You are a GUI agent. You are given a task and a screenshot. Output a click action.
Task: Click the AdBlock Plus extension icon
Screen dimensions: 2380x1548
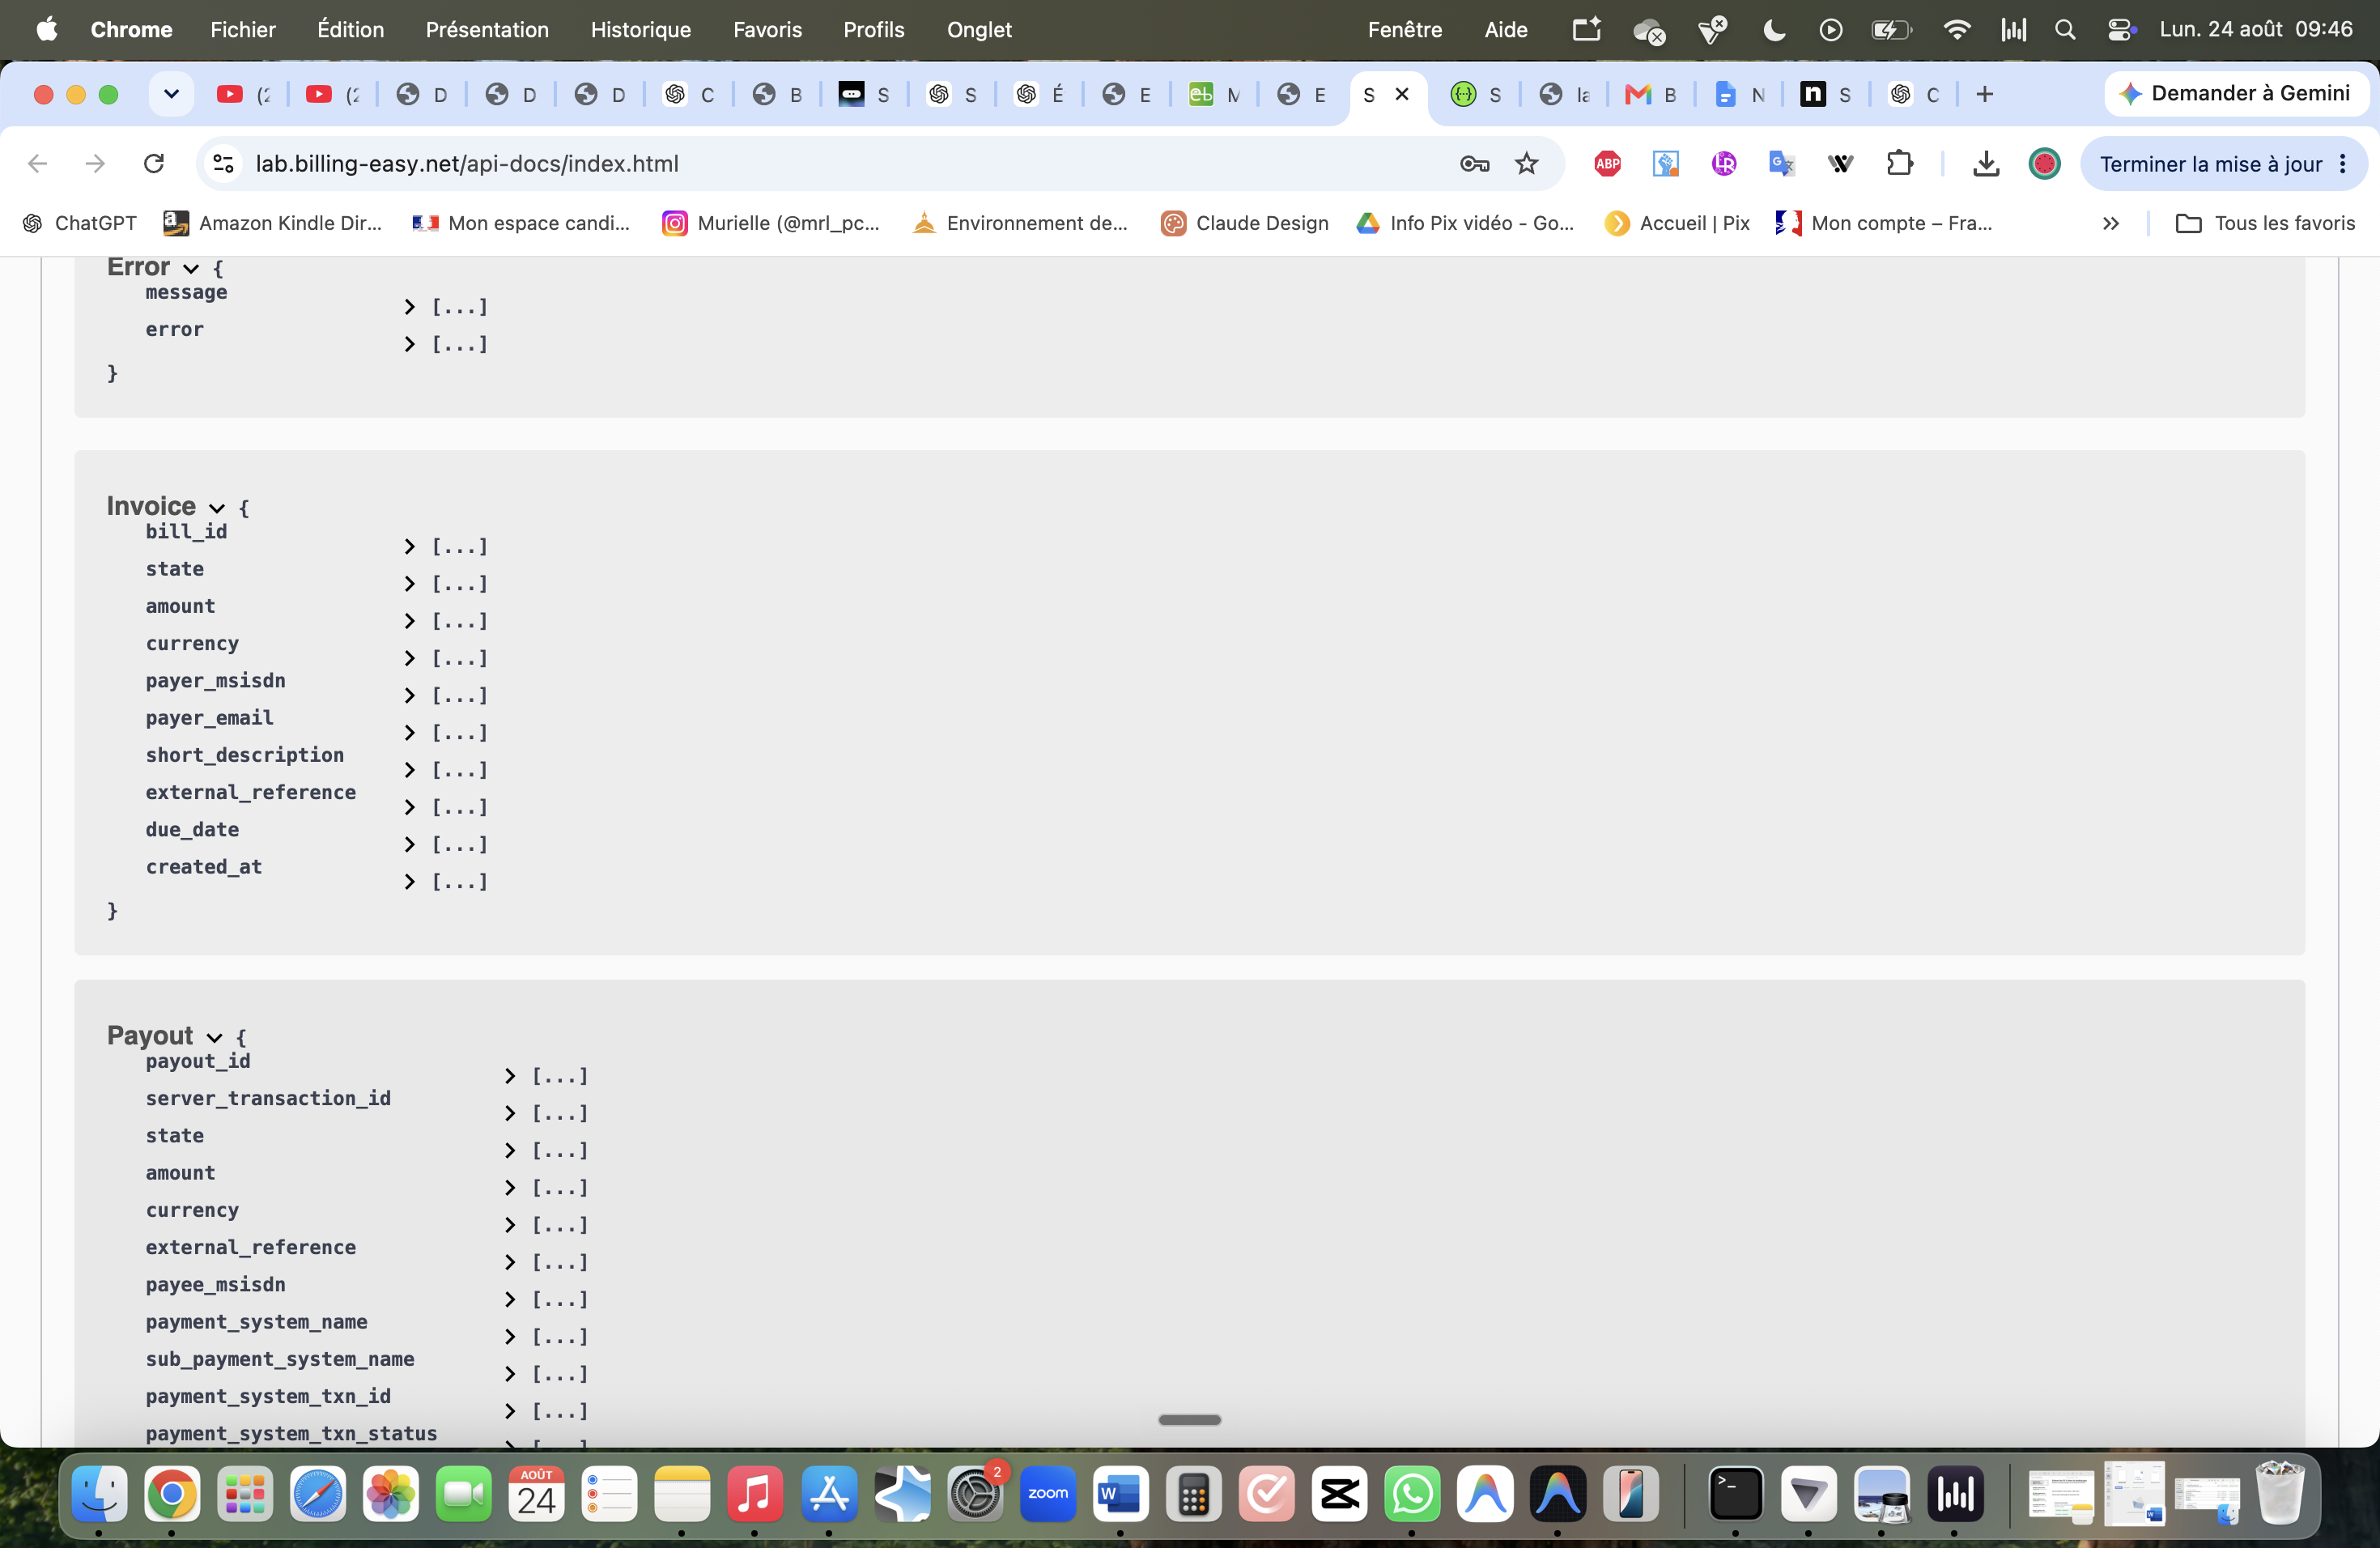(x=1607, y=163)
